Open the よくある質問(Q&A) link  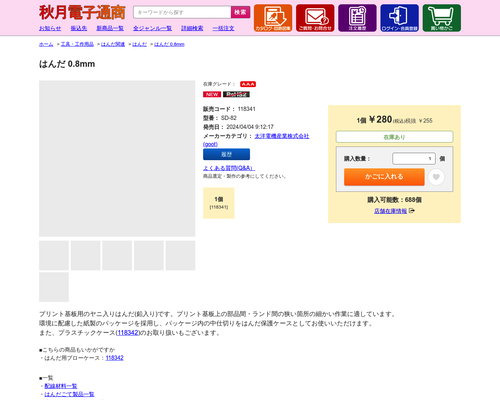(x=229, y=168)
